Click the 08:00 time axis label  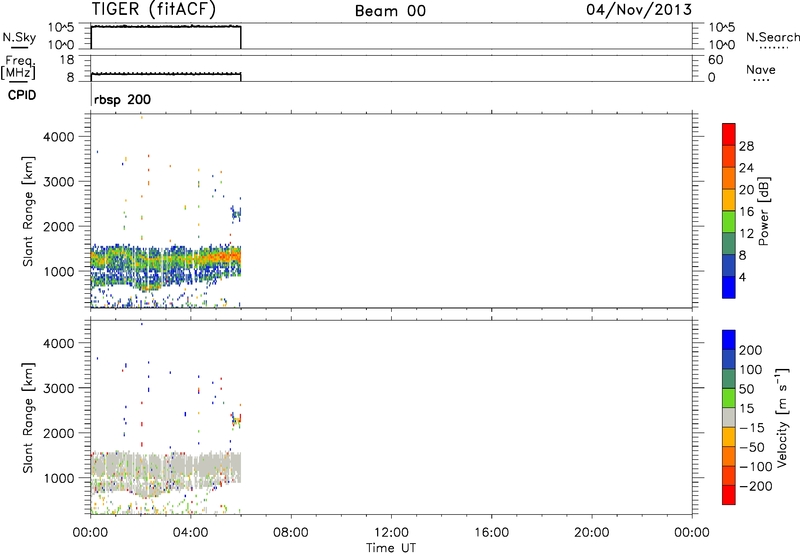pyautogui.click(x=291, y=533)
